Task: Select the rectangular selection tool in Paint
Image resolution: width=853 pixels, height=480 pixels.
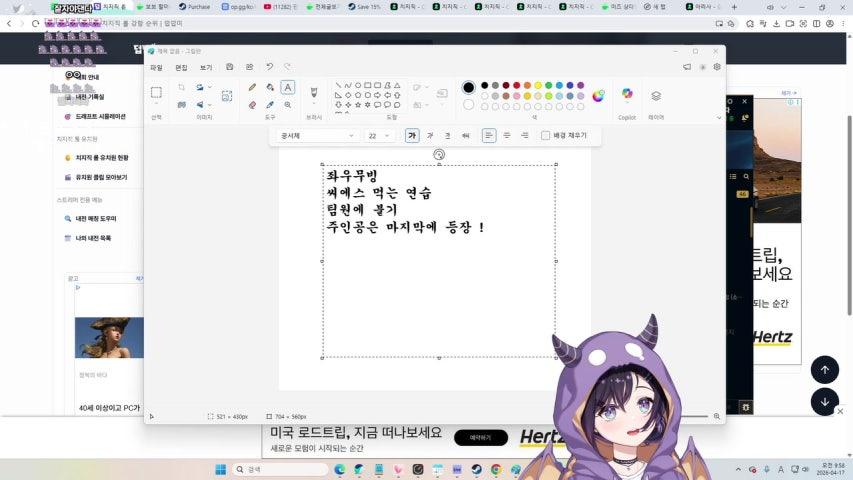Action: (x=156, y=93)
